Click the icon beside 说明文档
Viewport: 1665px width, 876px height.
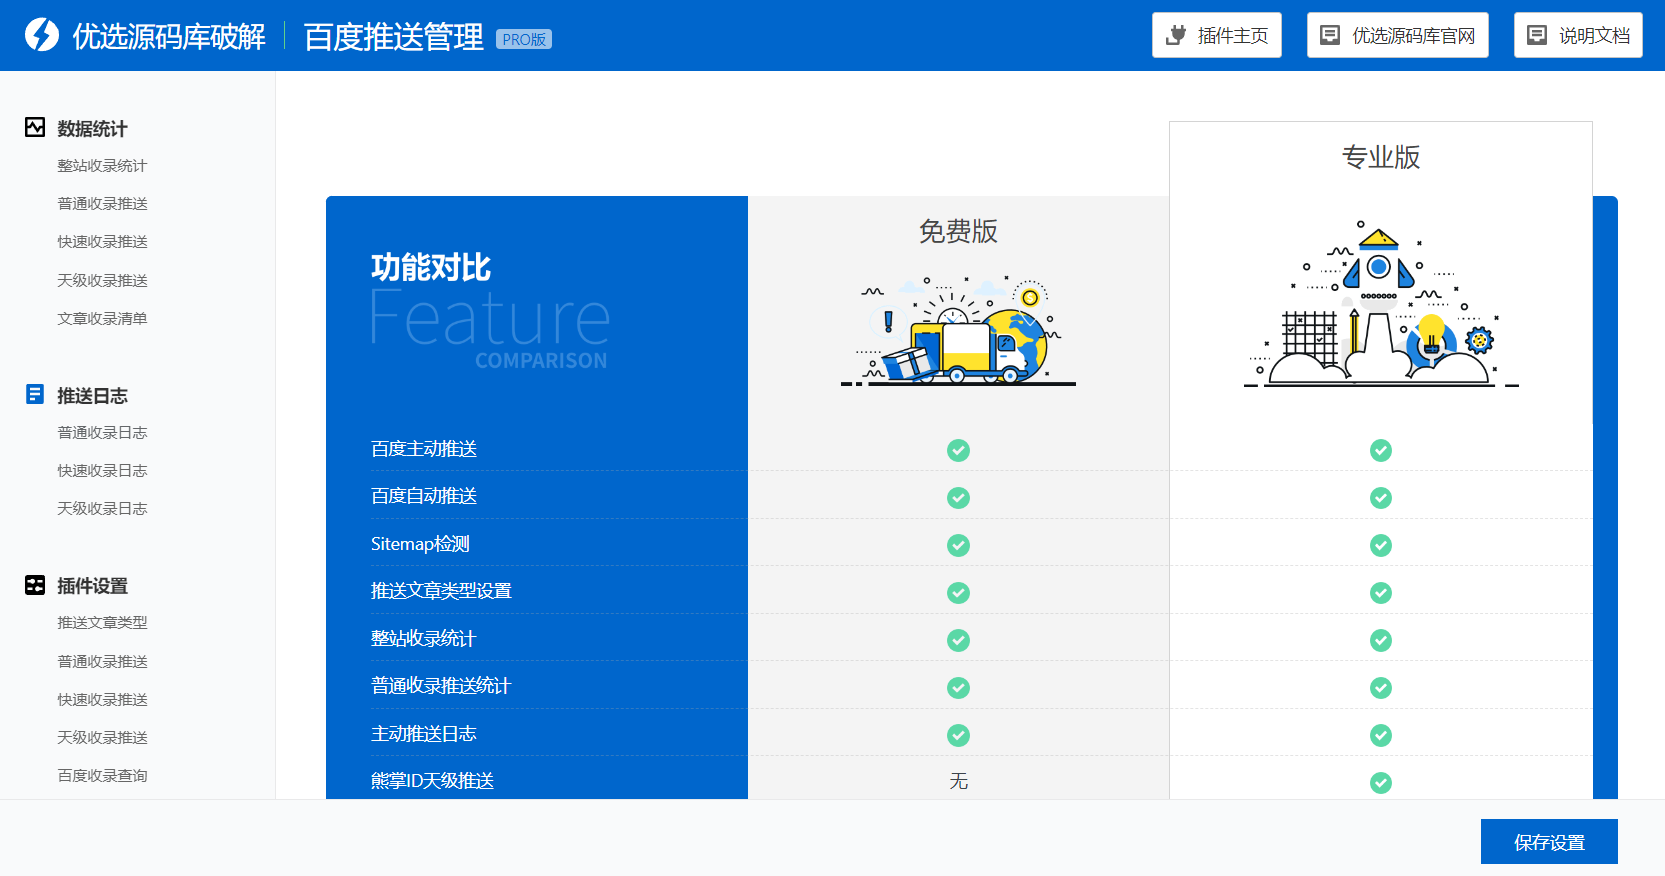tap(1537, 35)
